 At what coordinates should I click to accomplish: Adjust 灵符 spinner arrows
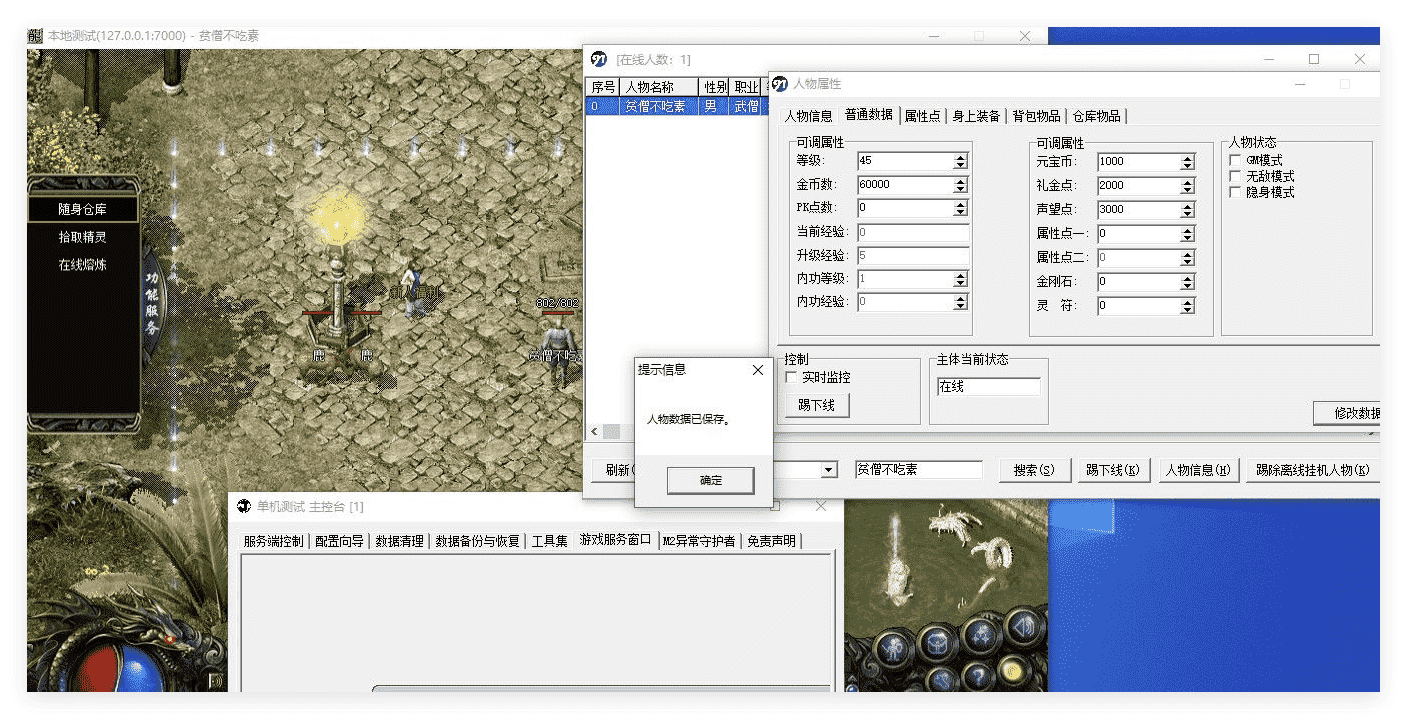[x=1187, y=306]
